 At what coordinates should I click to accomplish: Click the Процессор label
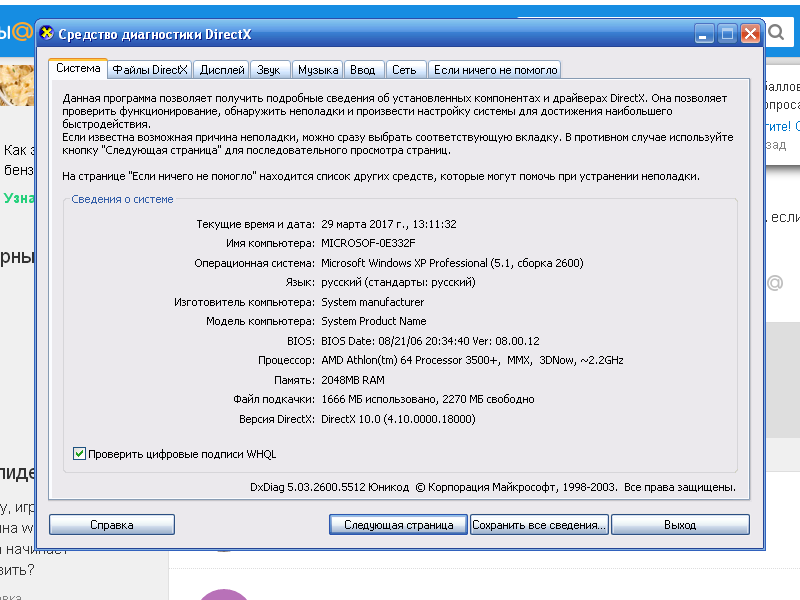(x=286, y=360)
